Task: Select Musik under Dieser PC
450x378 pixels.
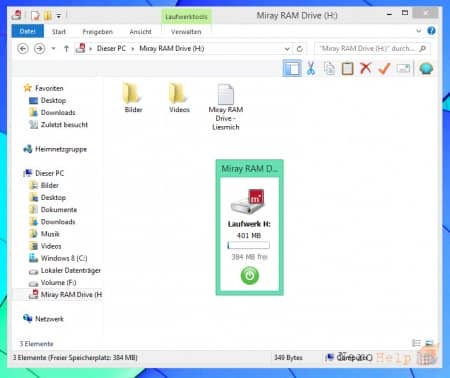Action: pyautogui.click(x=44, y=234)
